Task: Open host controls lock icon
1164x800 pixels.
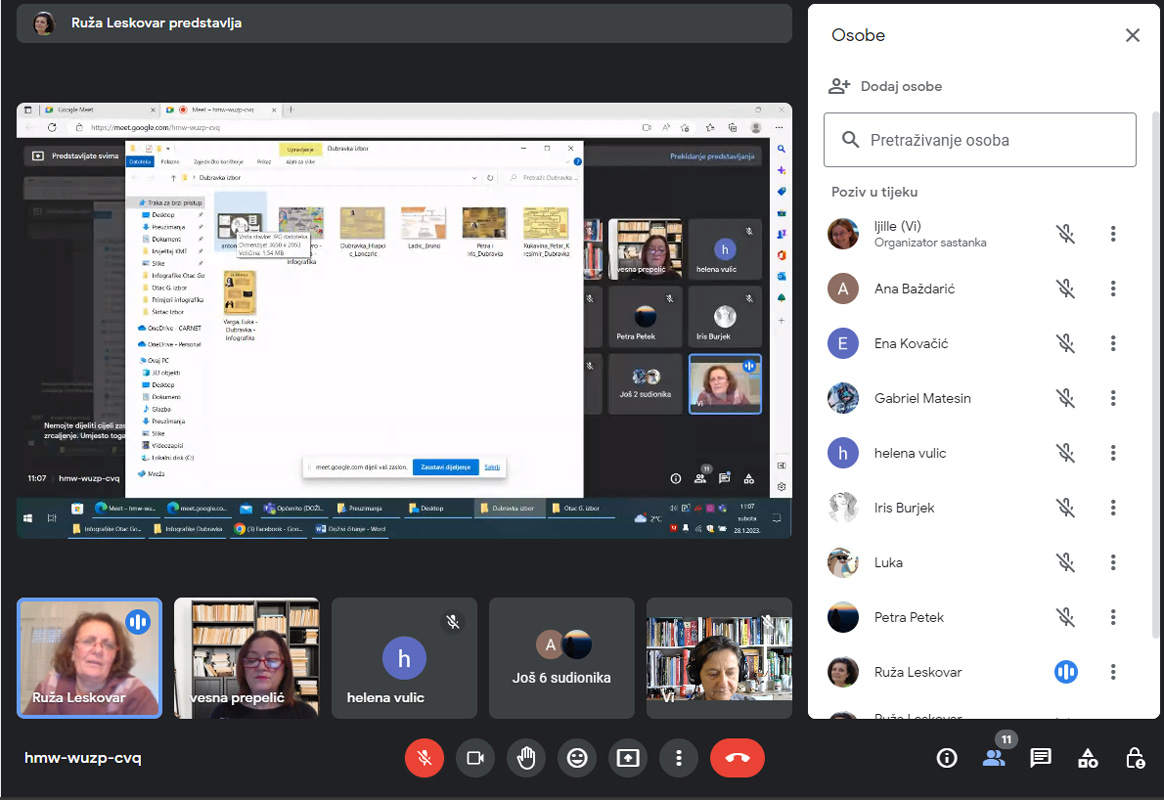Action: (x=1135, y=758)
